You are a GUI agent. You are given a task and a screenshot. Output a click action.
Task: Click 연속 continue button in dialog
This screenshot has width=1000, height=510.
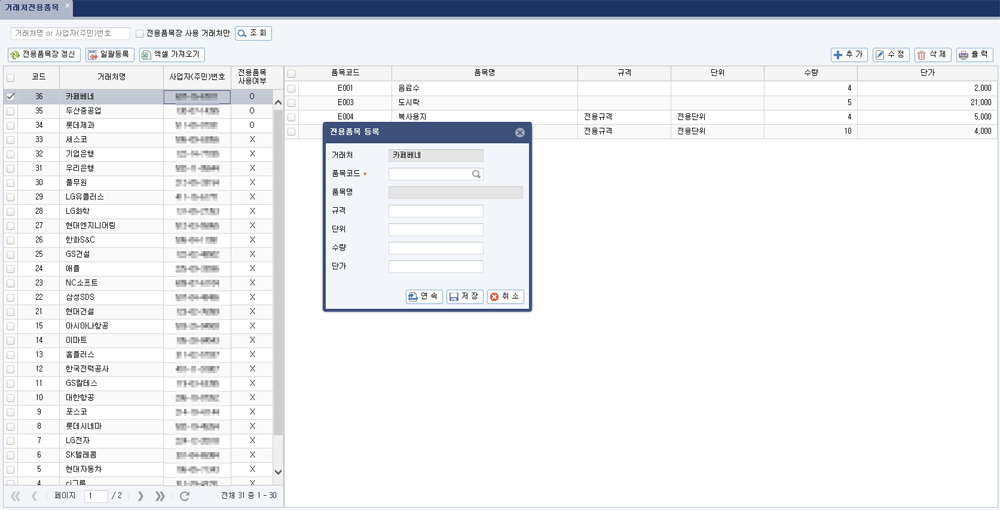click(424, 296)
